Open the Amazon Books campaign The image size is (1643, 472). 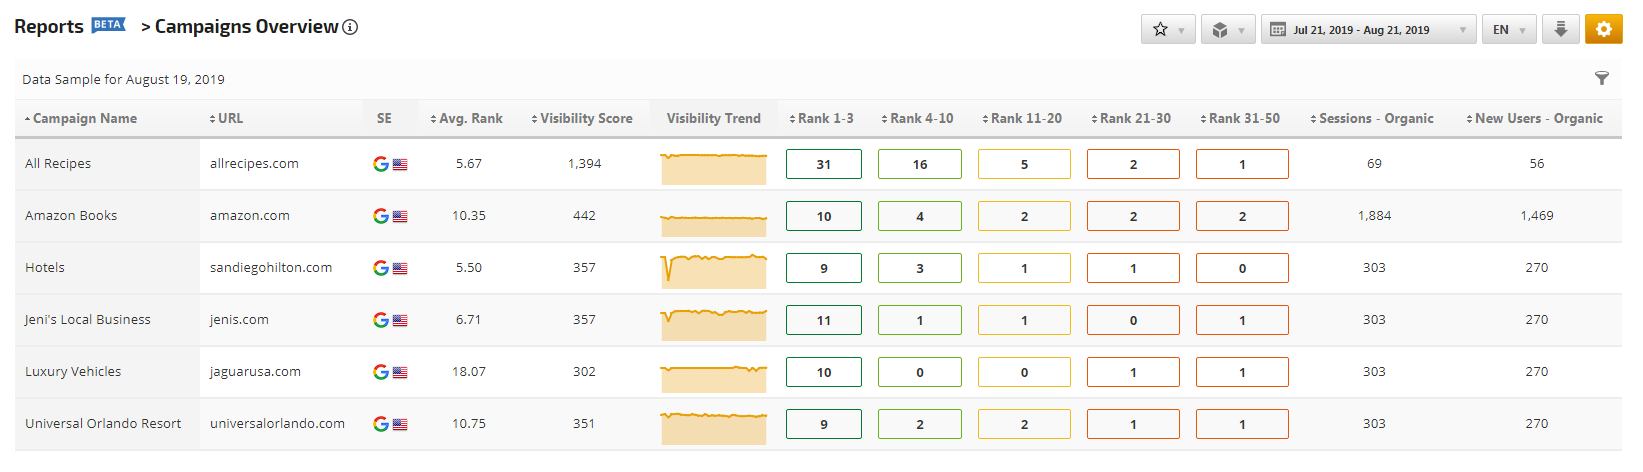click(x=71, y=215)
